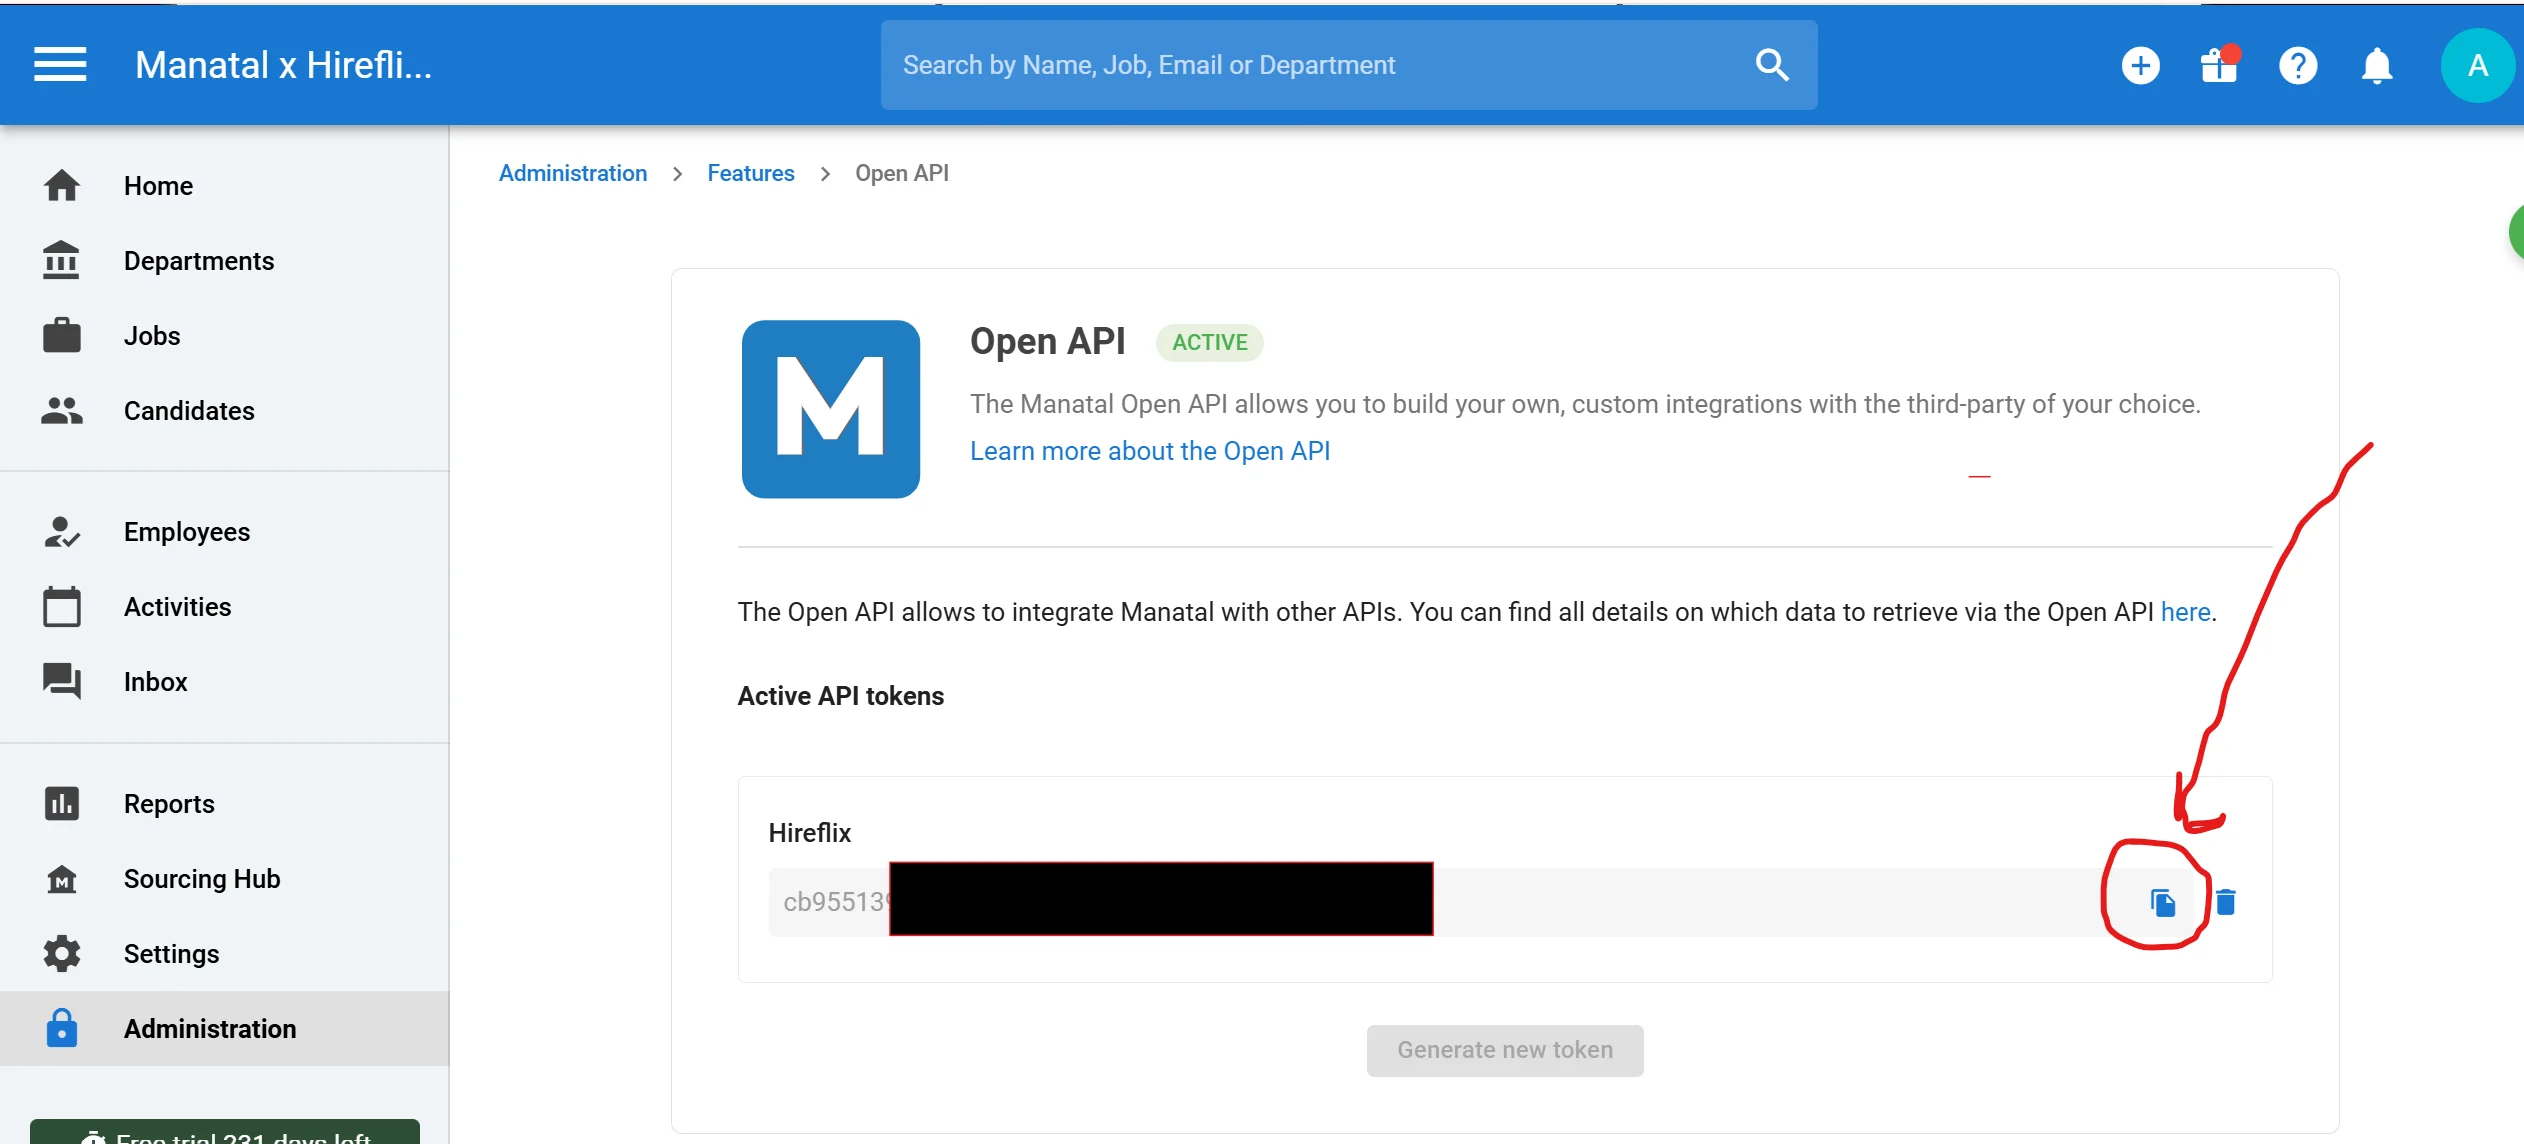This screenshot has width=2524, height=1144.
Task: Follow the Administration breadcrumb link
Action: tap(573, 173)
